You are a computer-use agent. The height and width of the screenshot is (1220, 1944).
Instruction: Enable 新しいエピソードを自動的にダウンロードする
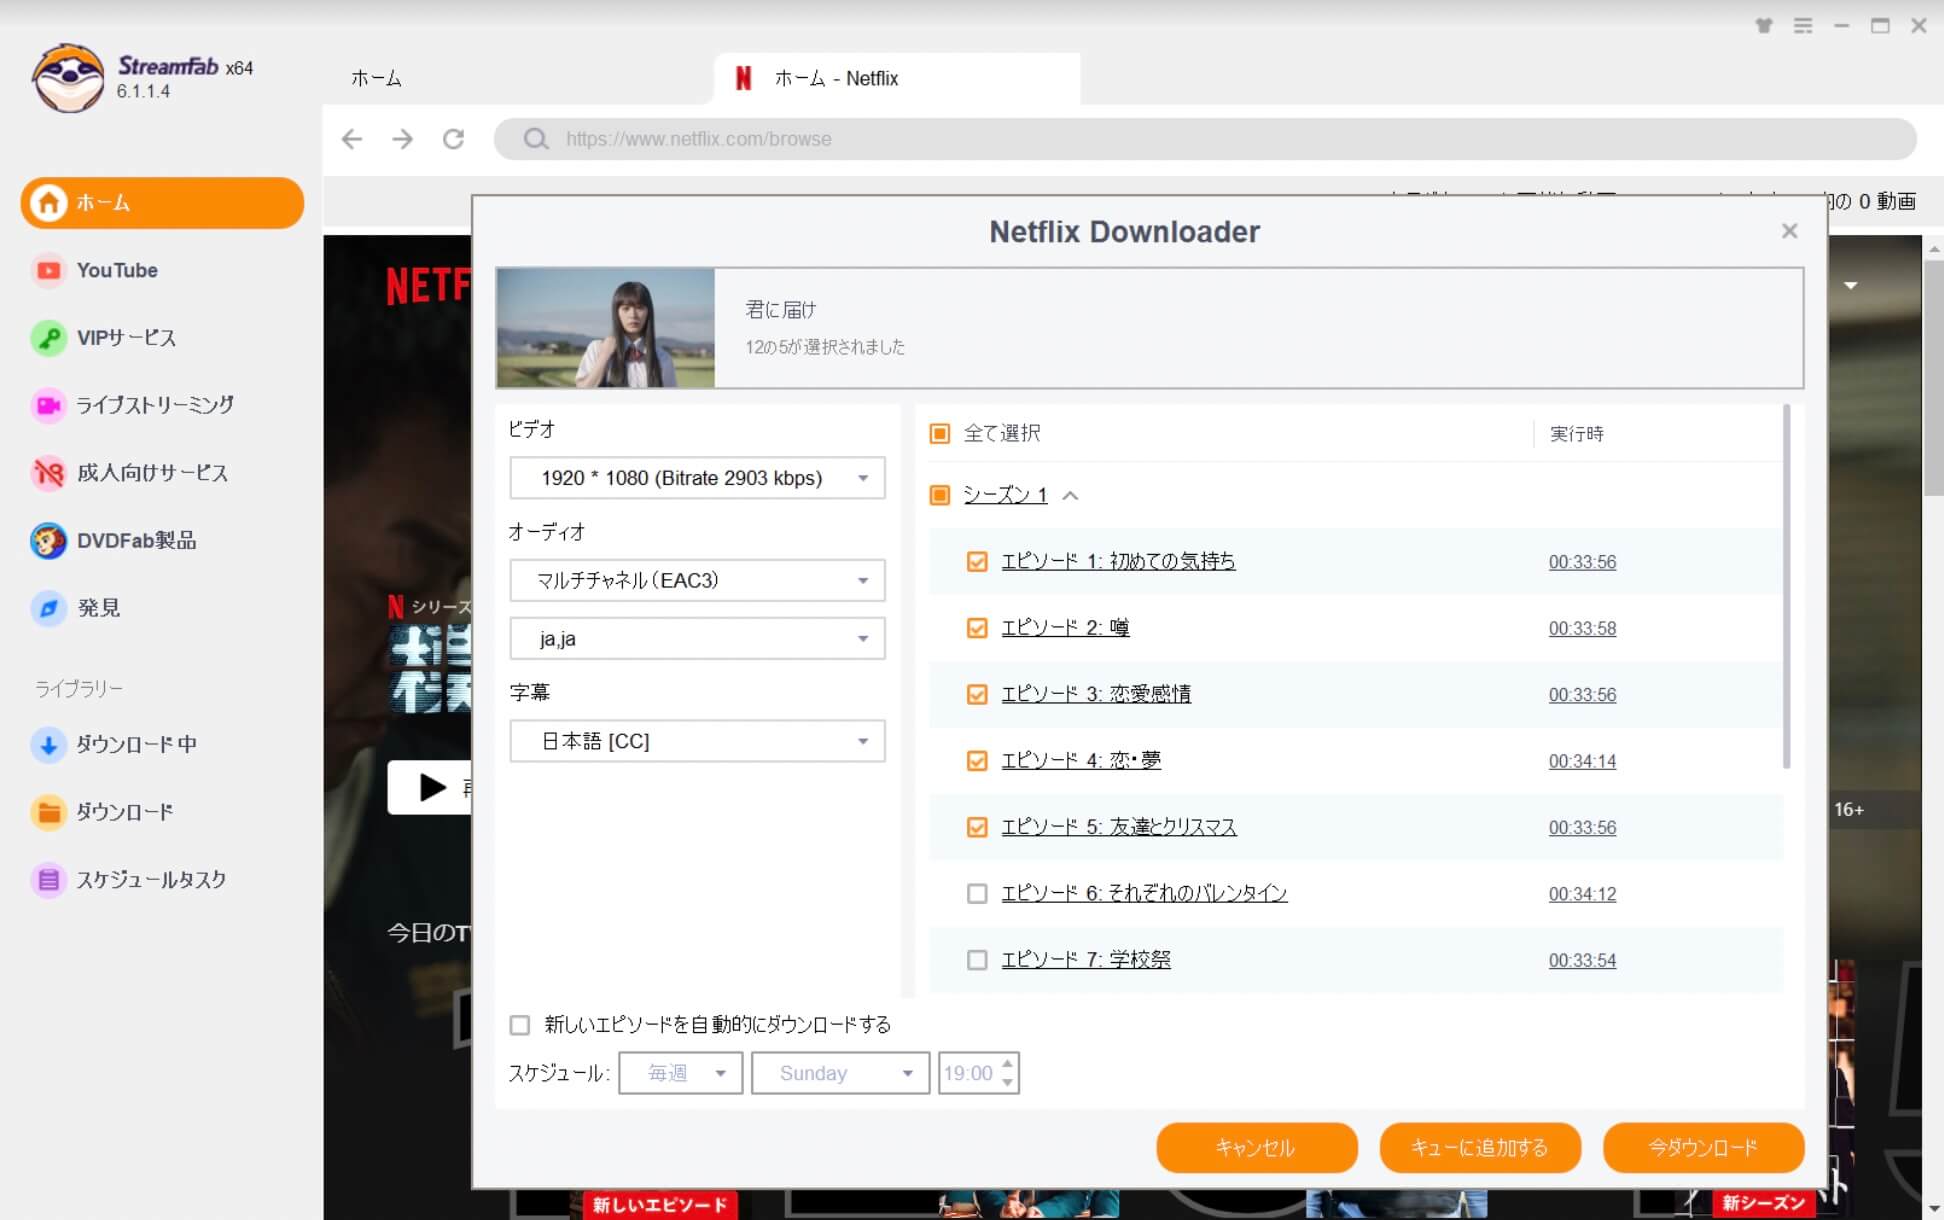[x=519, y=1025]
